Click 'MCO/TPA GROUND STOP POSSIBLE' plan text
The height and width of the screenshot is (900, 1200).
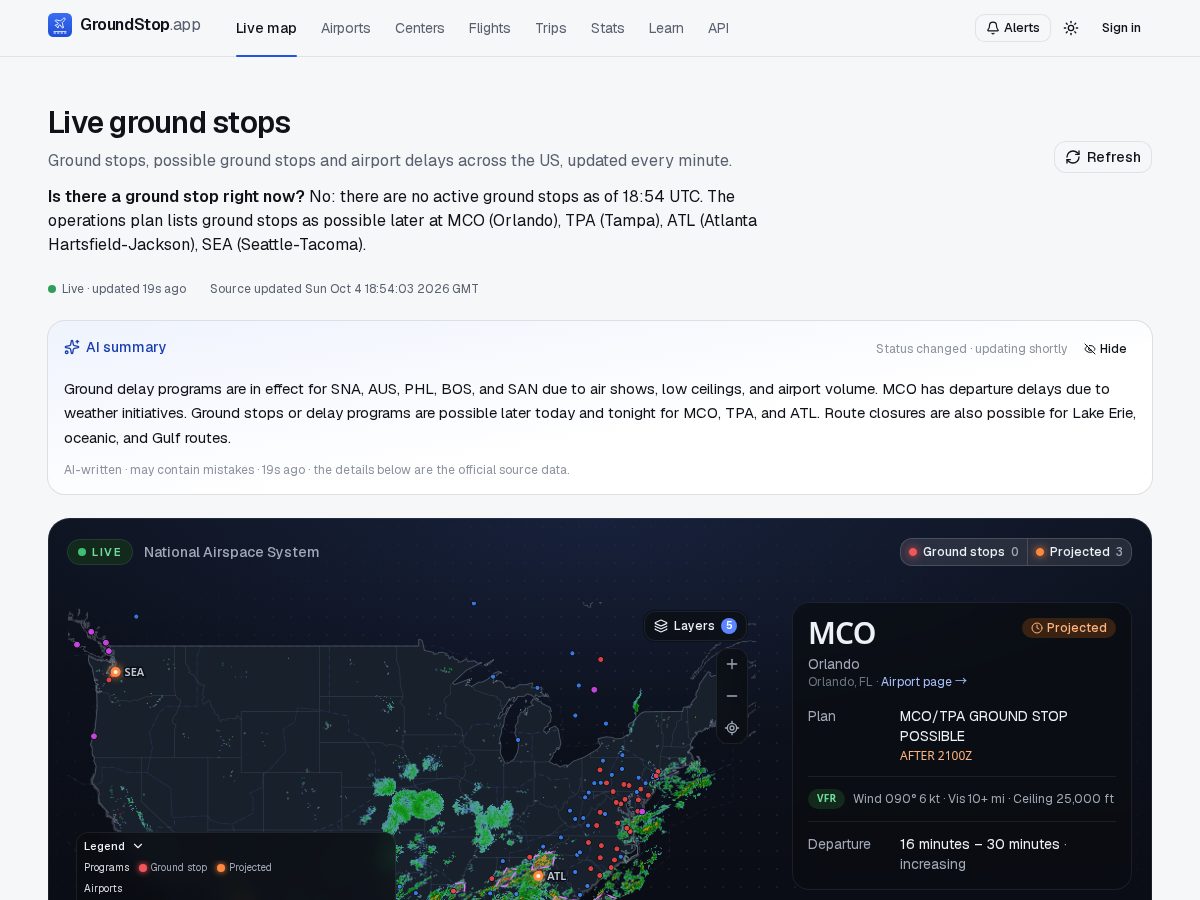click(x=984, y=726)
